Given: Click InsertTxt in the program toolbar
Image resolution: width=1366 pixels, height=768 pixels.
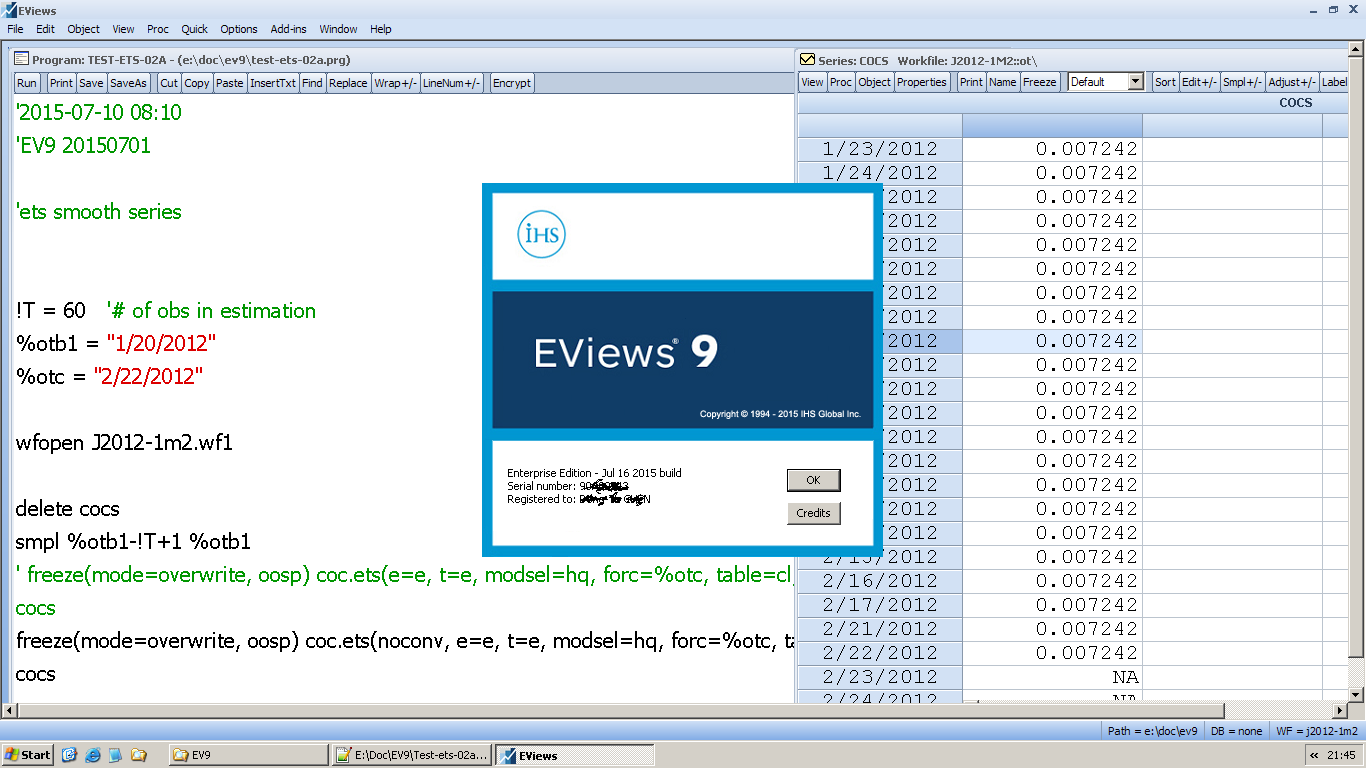Looking at the screenshot, I should (273, 83).
